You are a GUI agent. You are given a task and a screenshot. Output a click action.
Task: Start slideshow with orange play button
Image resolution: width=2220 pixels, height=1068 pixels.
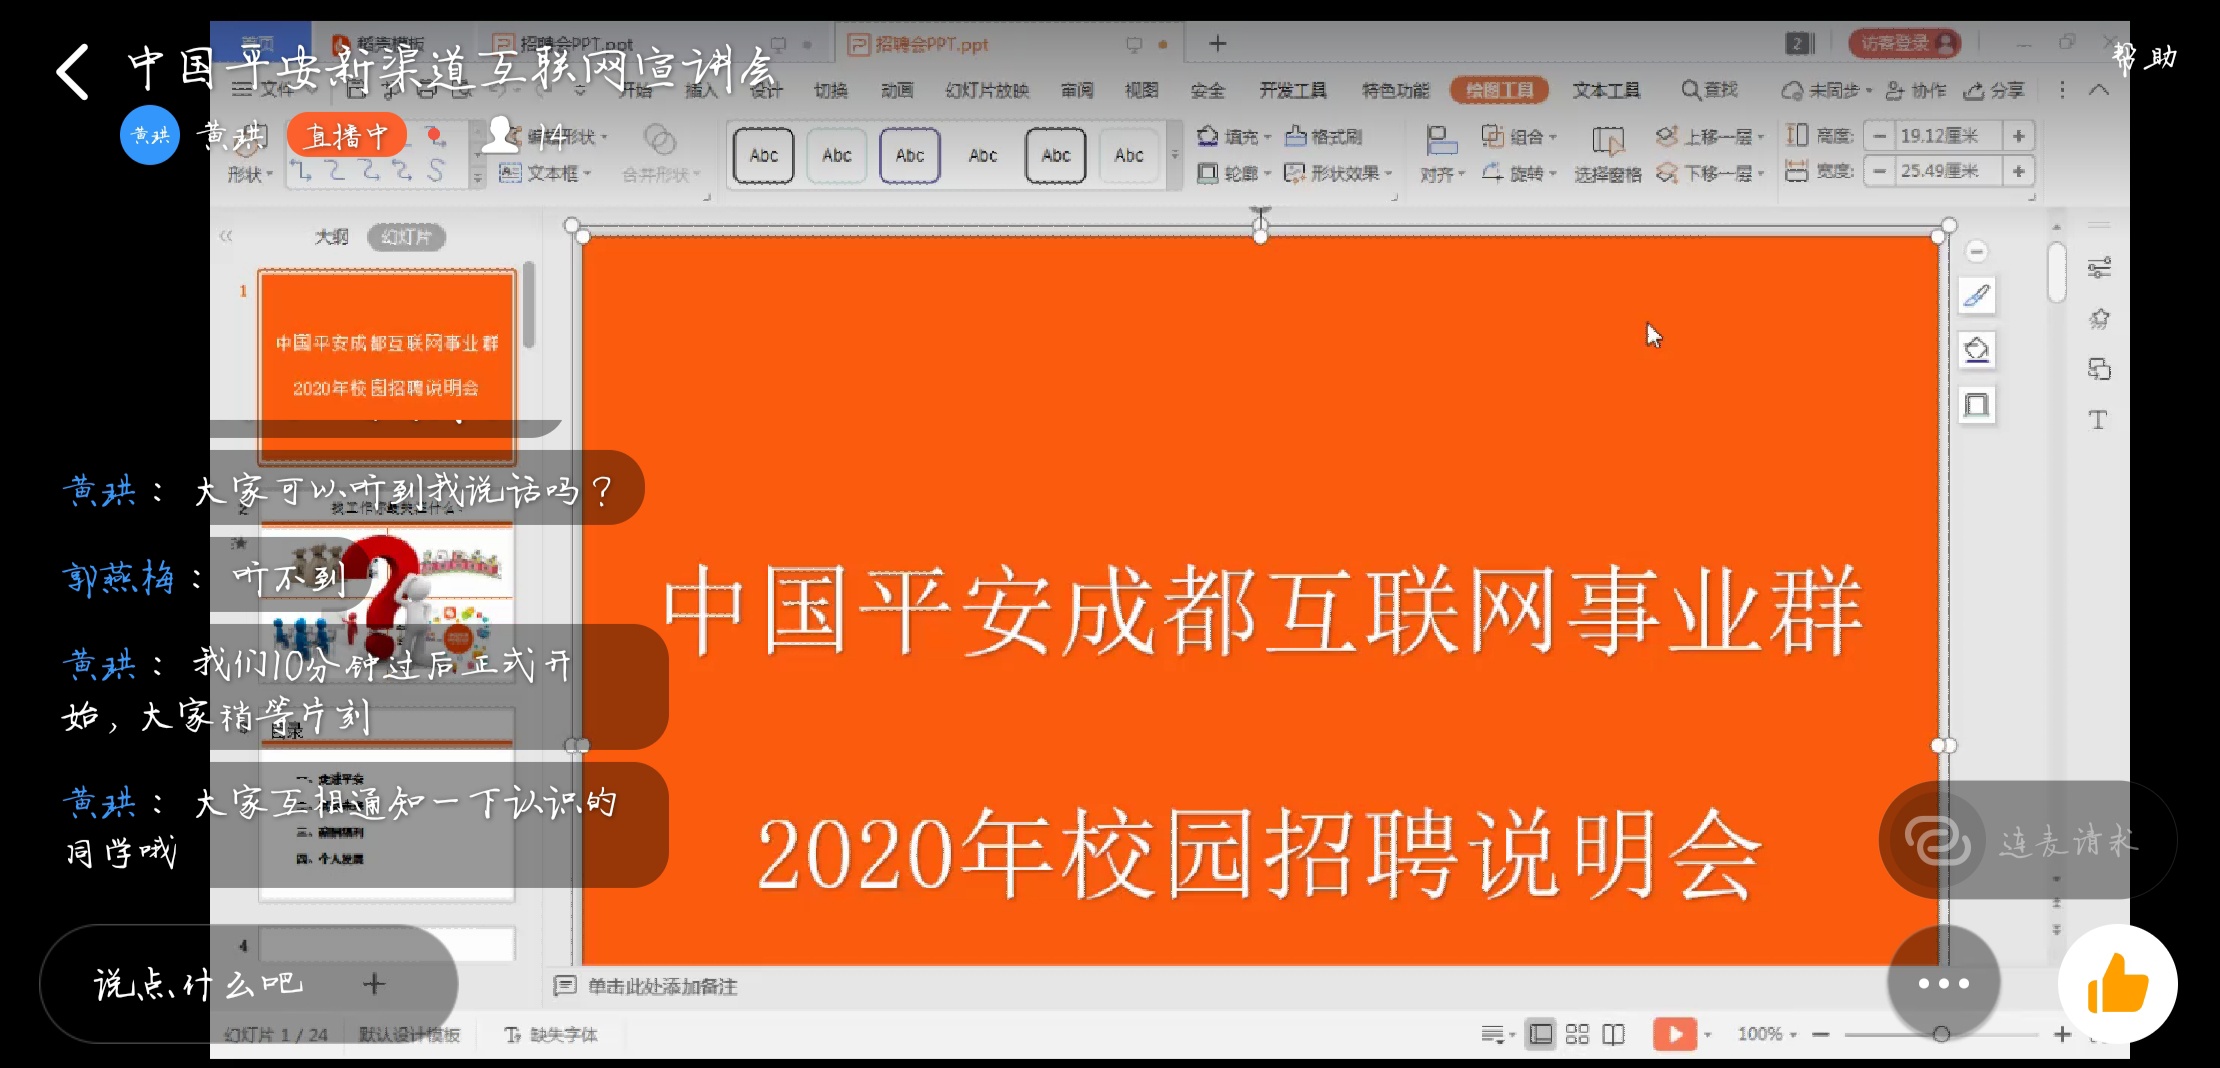pyautogui.click(x=1675, y=1034)
